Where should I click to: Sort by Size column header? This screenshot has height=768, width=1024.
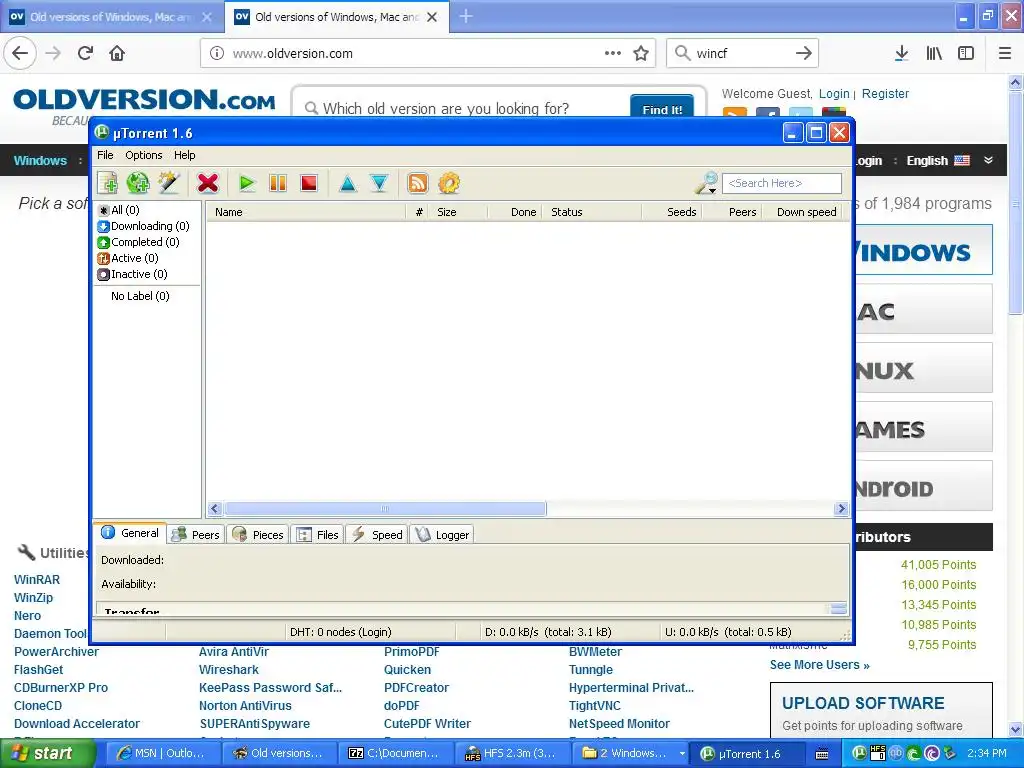pos(458,212)
